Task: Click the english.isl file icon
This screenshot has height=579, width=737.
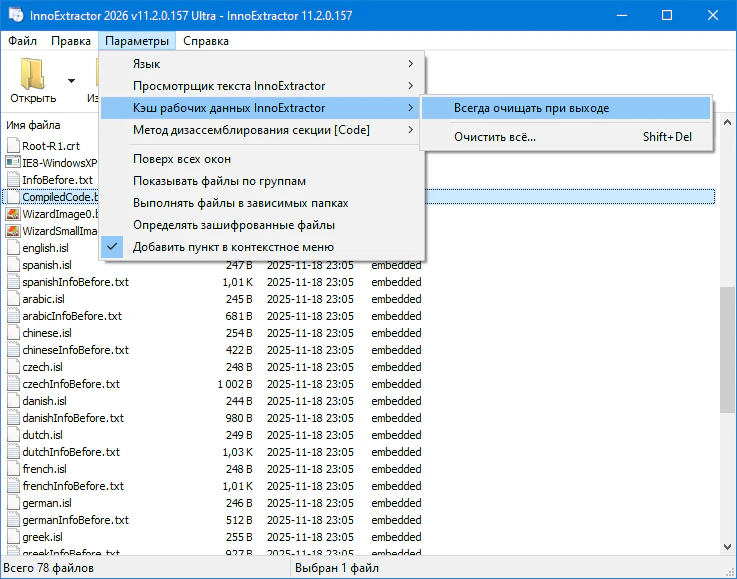Action: pyautogui.click(x=13, y=248)
